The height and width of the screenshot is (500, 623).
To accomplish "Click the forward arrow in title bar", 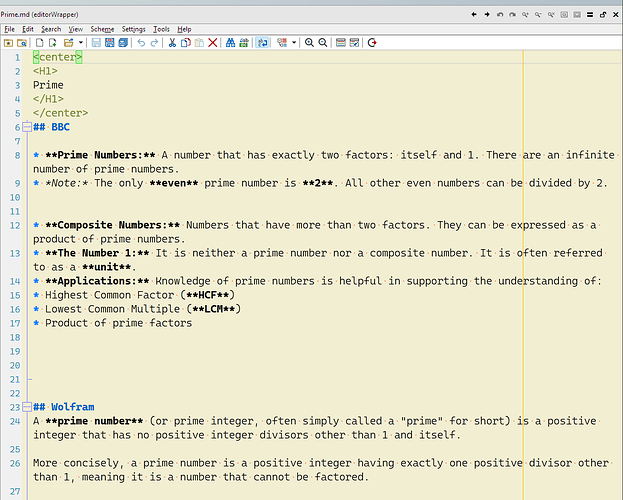I will pyautogui.click(x=487, y=15).
